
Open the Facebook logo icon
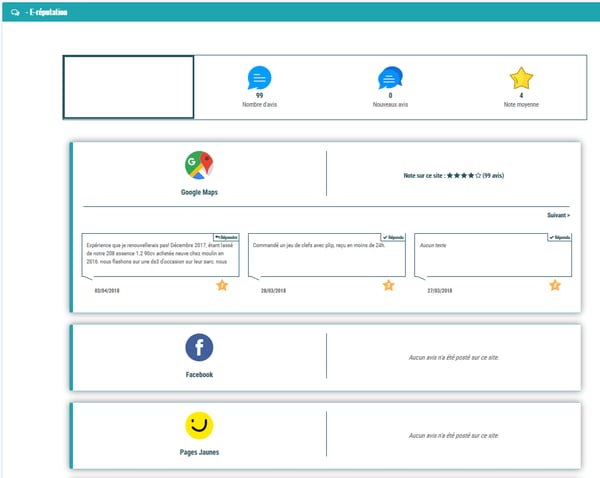click(x=199, y=348)
